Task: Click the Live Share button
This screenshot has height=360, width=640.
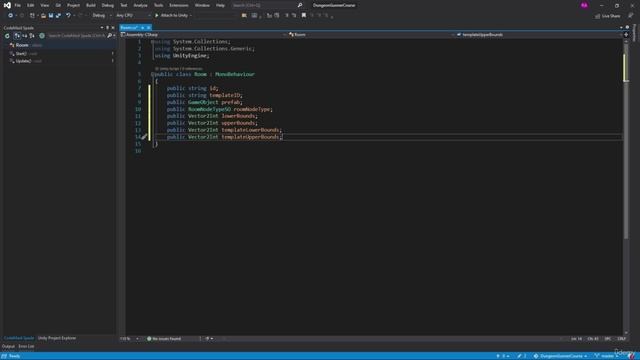Action: tap(608, 16)
